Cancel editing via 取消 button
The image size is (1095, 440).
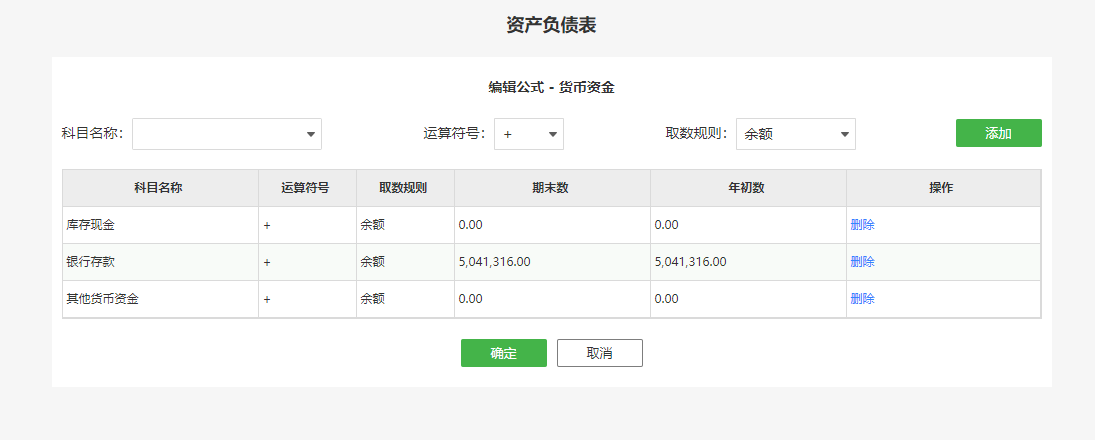[600, 353]
